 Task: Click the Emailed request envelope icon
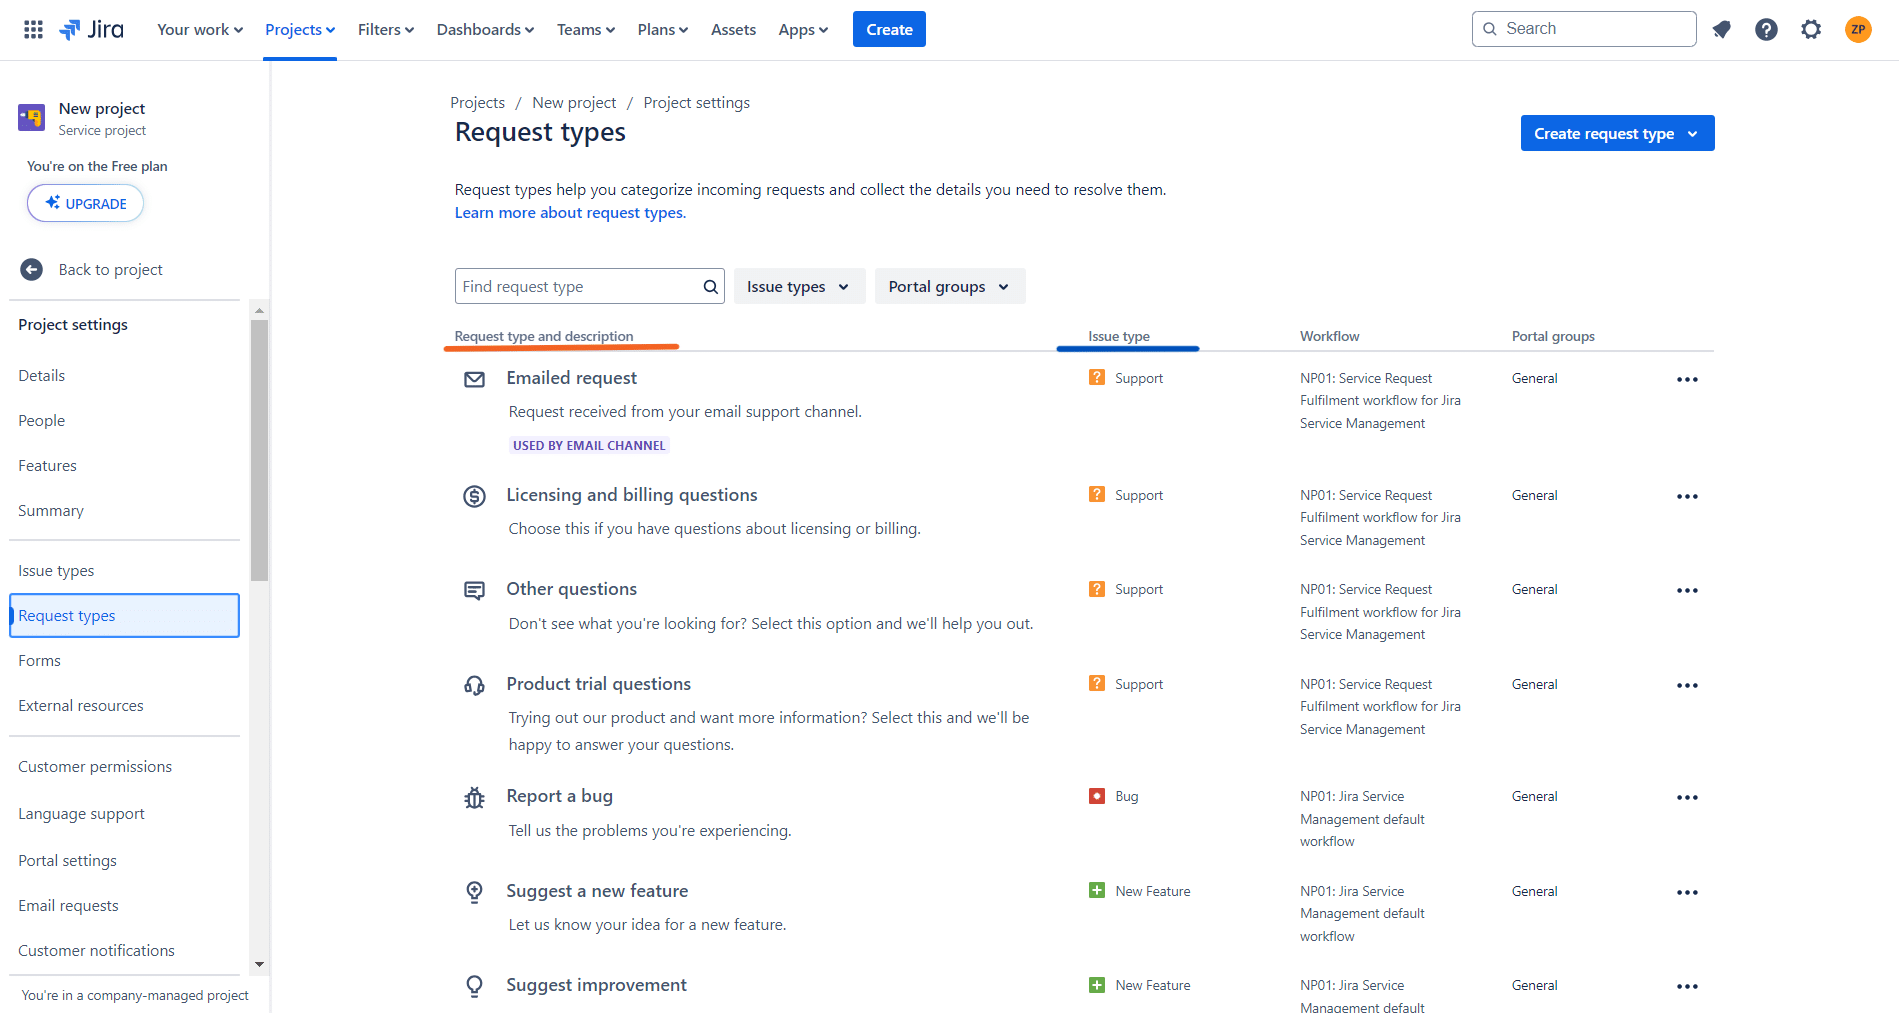click(474, 379)
